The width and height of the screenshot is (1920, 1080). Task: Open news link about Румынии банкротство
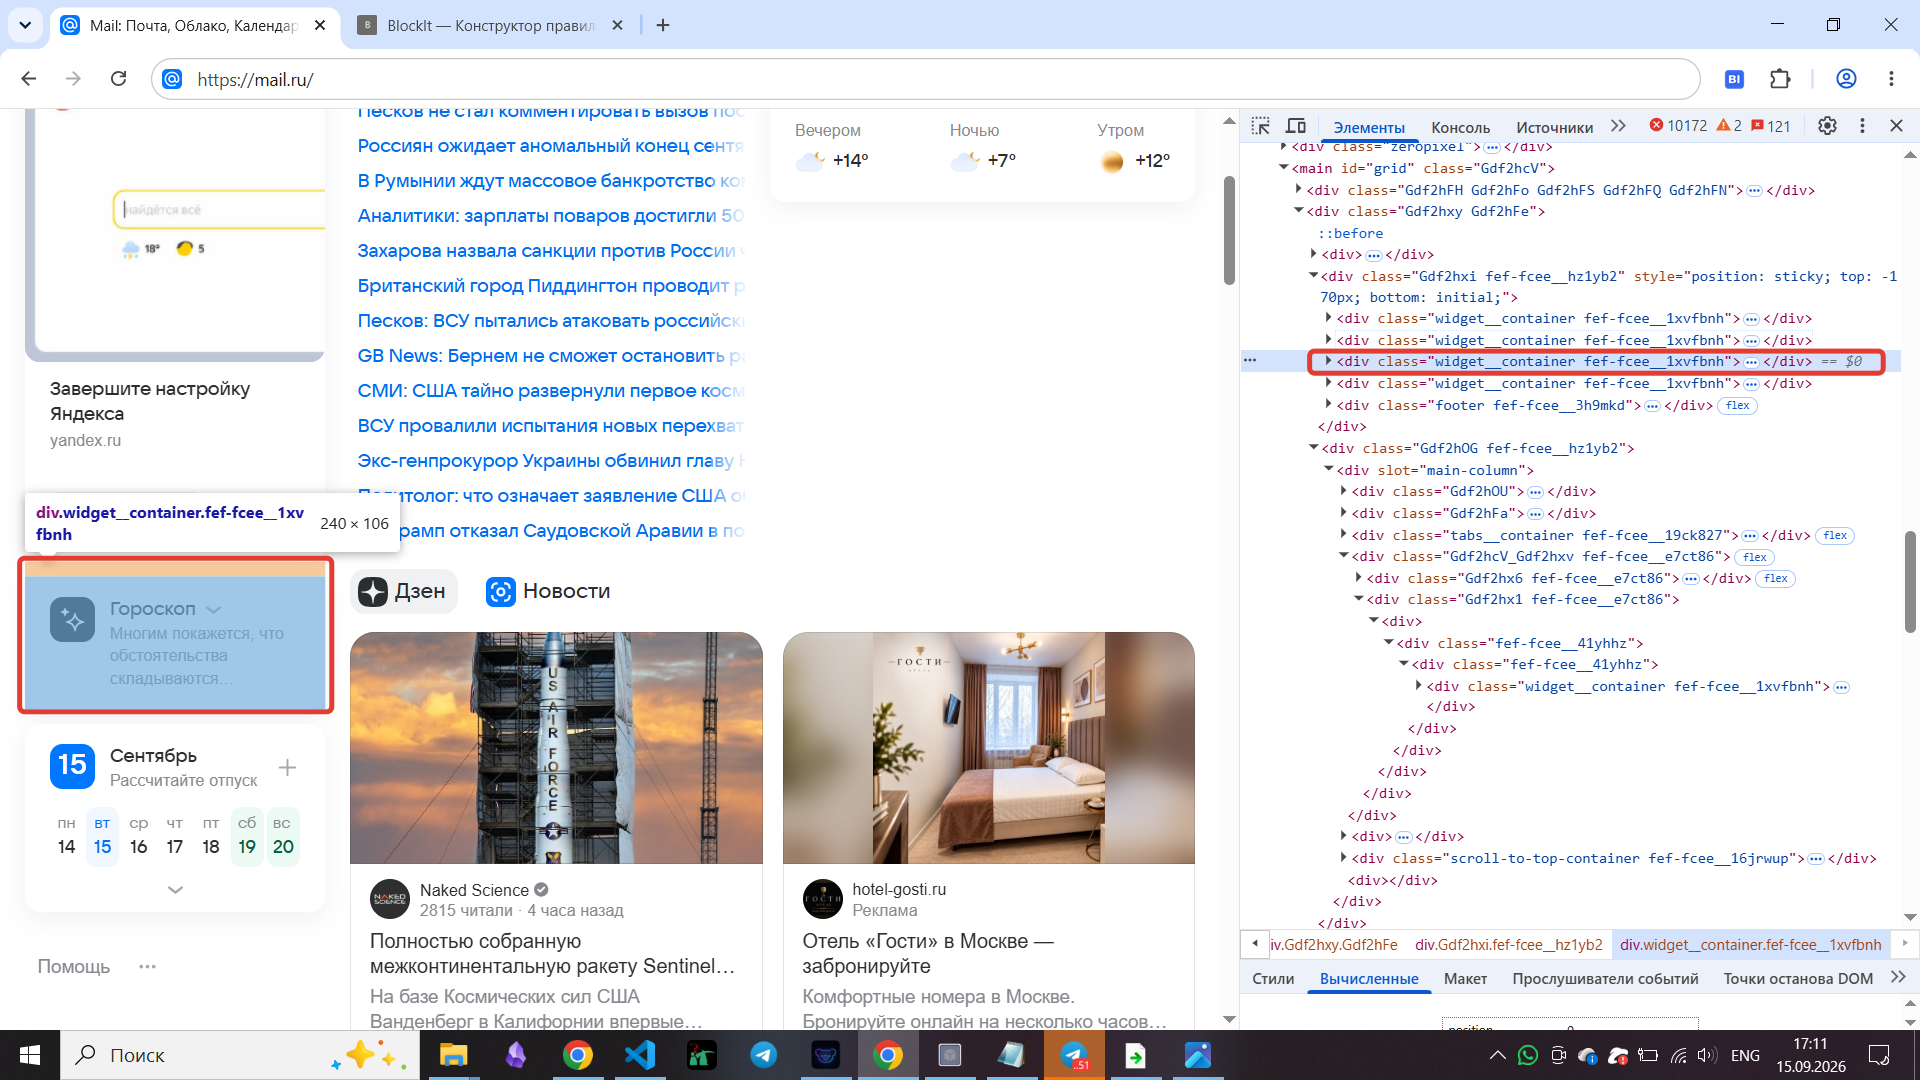click(x=551, y=181)
